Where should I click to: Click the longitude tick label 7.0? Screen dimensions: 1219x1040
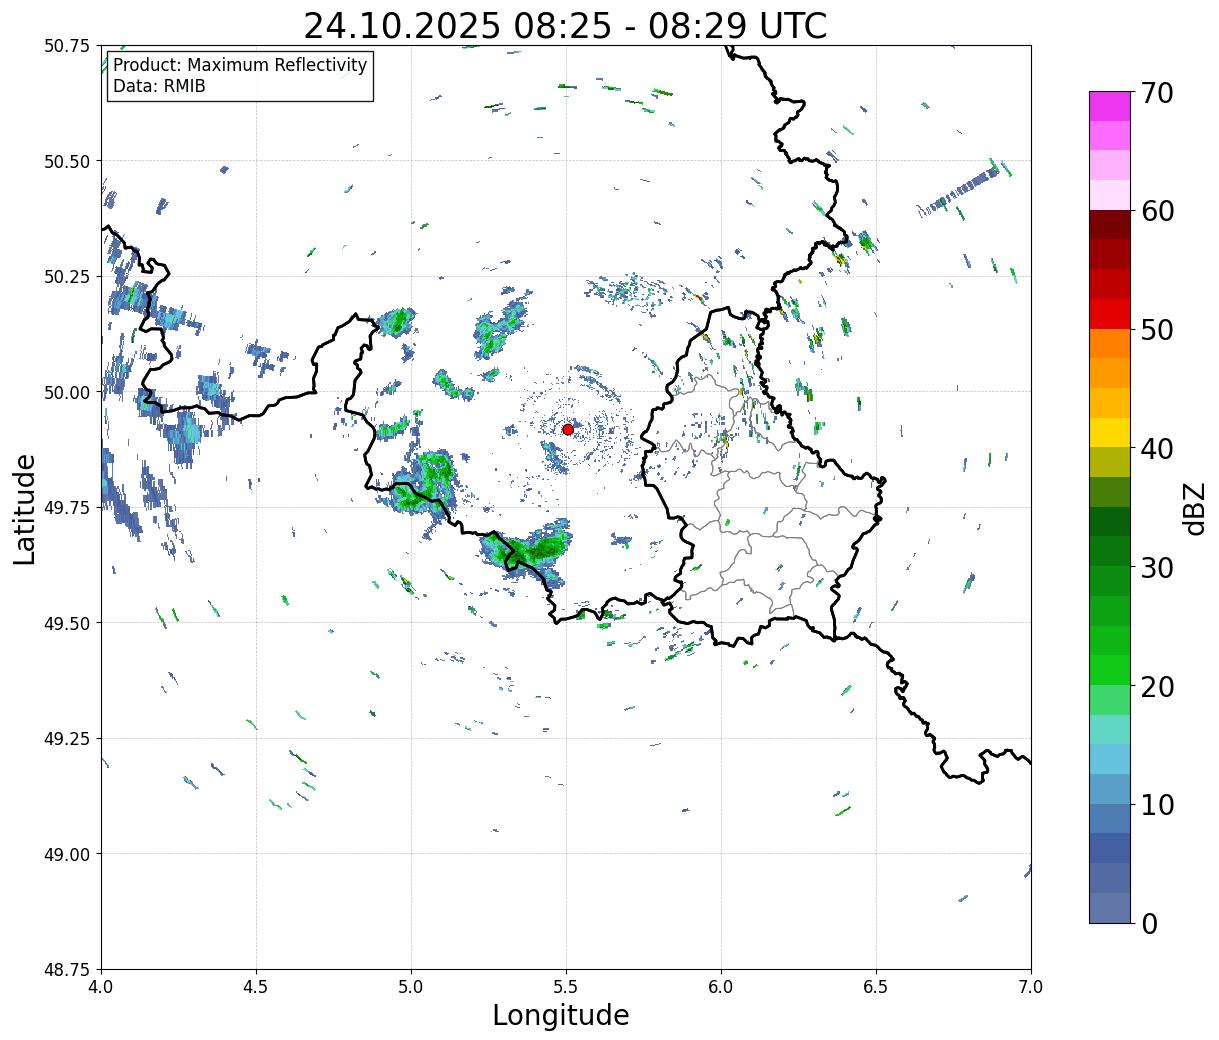(x=1031, y=987)
